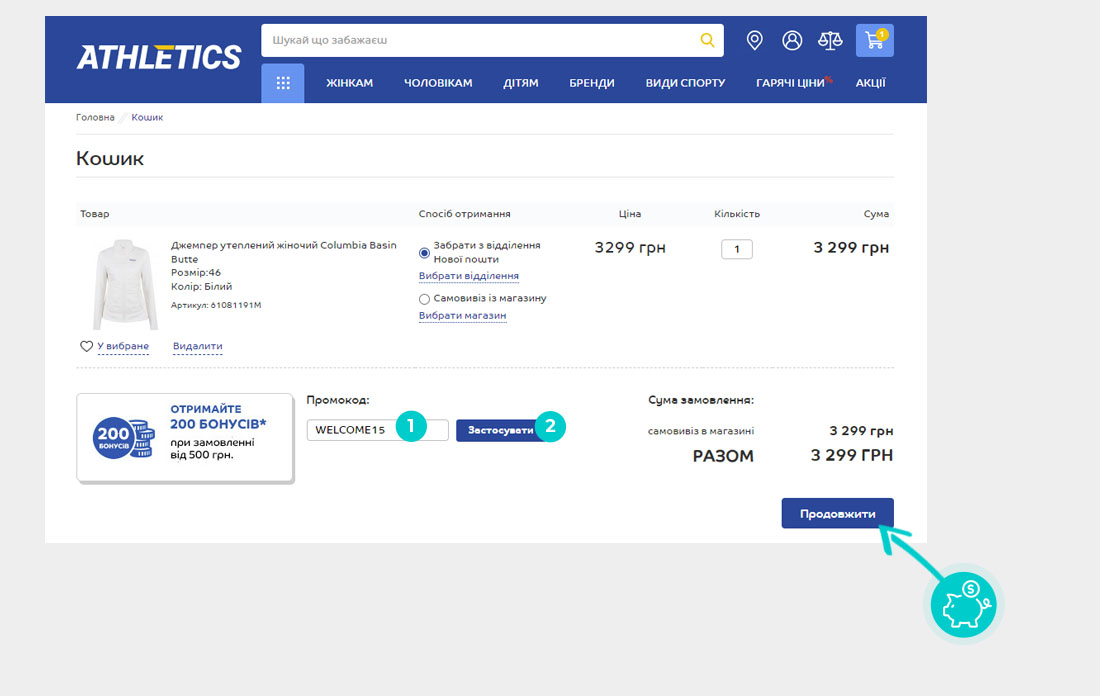Click the 'Спосіб отримання' column header
The image size is (1100, 696).
(464, 214)
